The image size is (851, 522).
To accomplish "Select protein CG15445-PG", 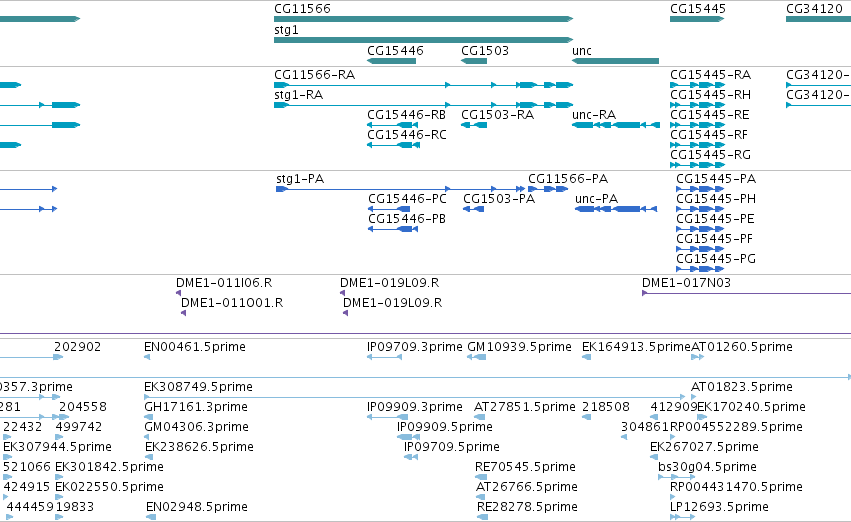I will click(716, 259).
